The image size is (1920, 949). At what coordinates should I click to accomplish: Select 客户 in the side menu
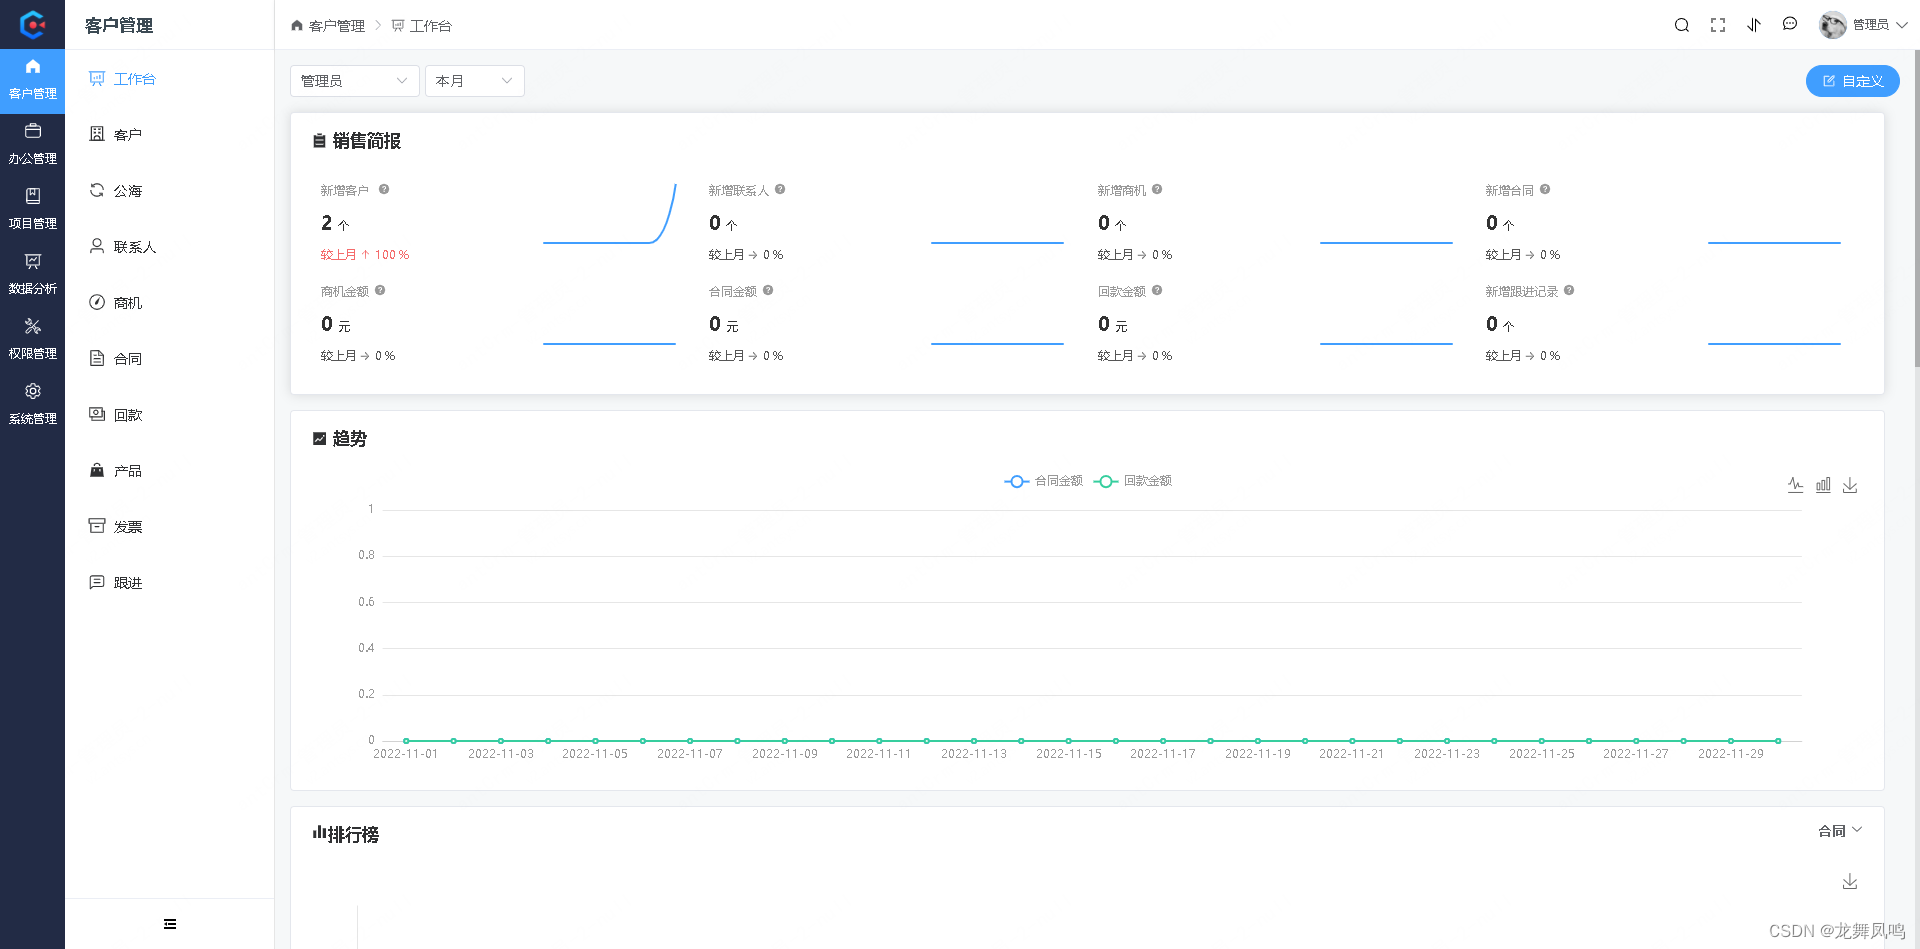(169, 135)
